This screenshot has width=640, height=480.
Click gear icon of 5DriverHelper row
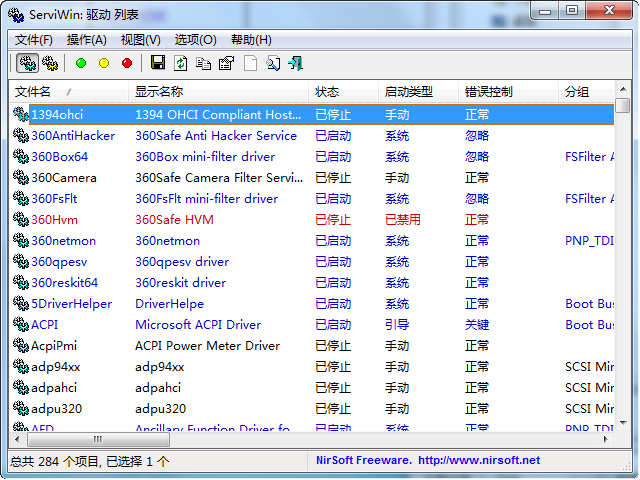[x=20, y=304]
